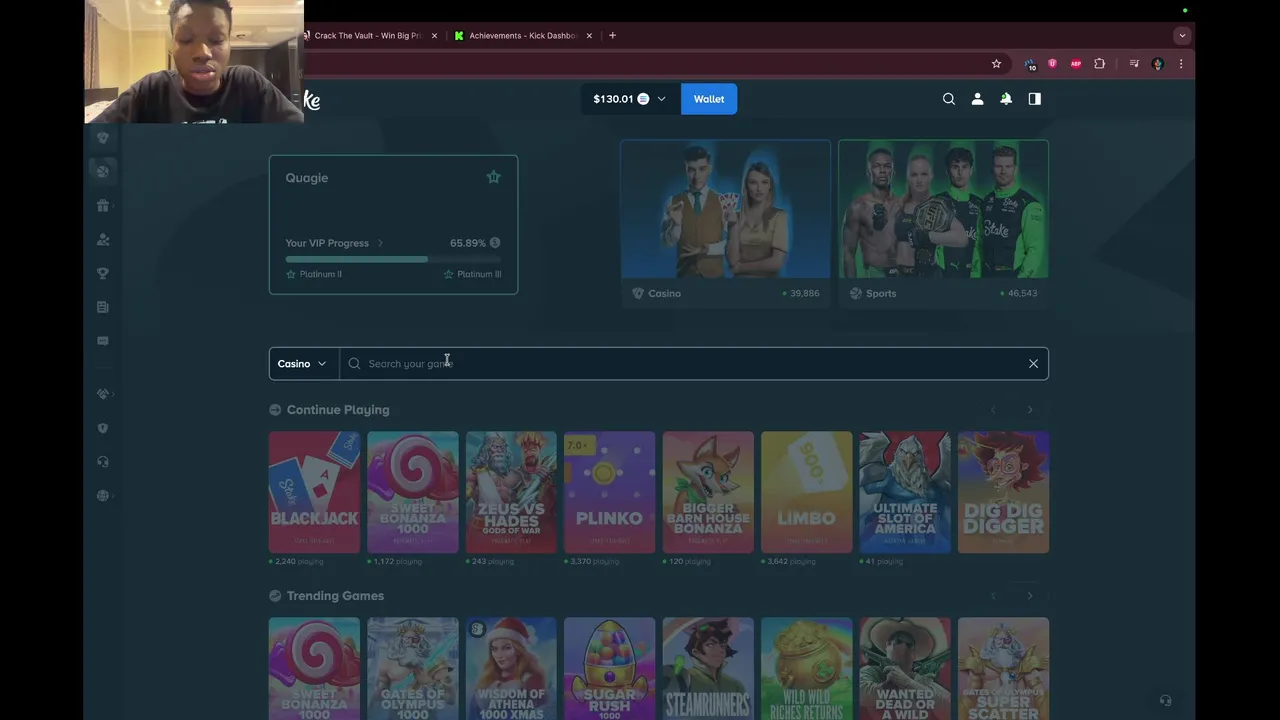Launch the Blackjack game tile
1280x720 pixels.
[x=314, y=492]
